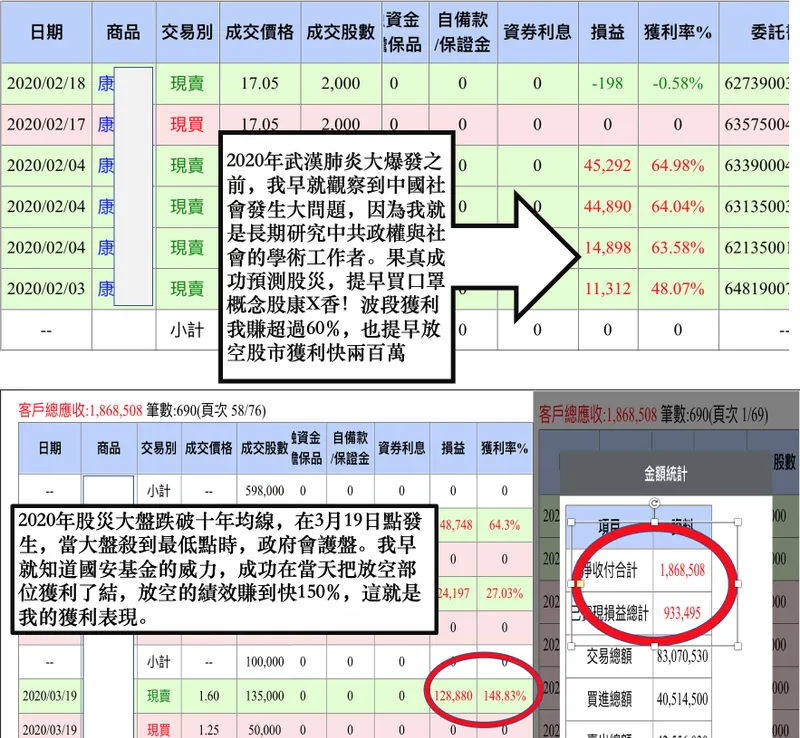Screen dimensions: 800x738
Task: Click the right-middle selection handle of the ellipse
Action: [x=738, y=583]
